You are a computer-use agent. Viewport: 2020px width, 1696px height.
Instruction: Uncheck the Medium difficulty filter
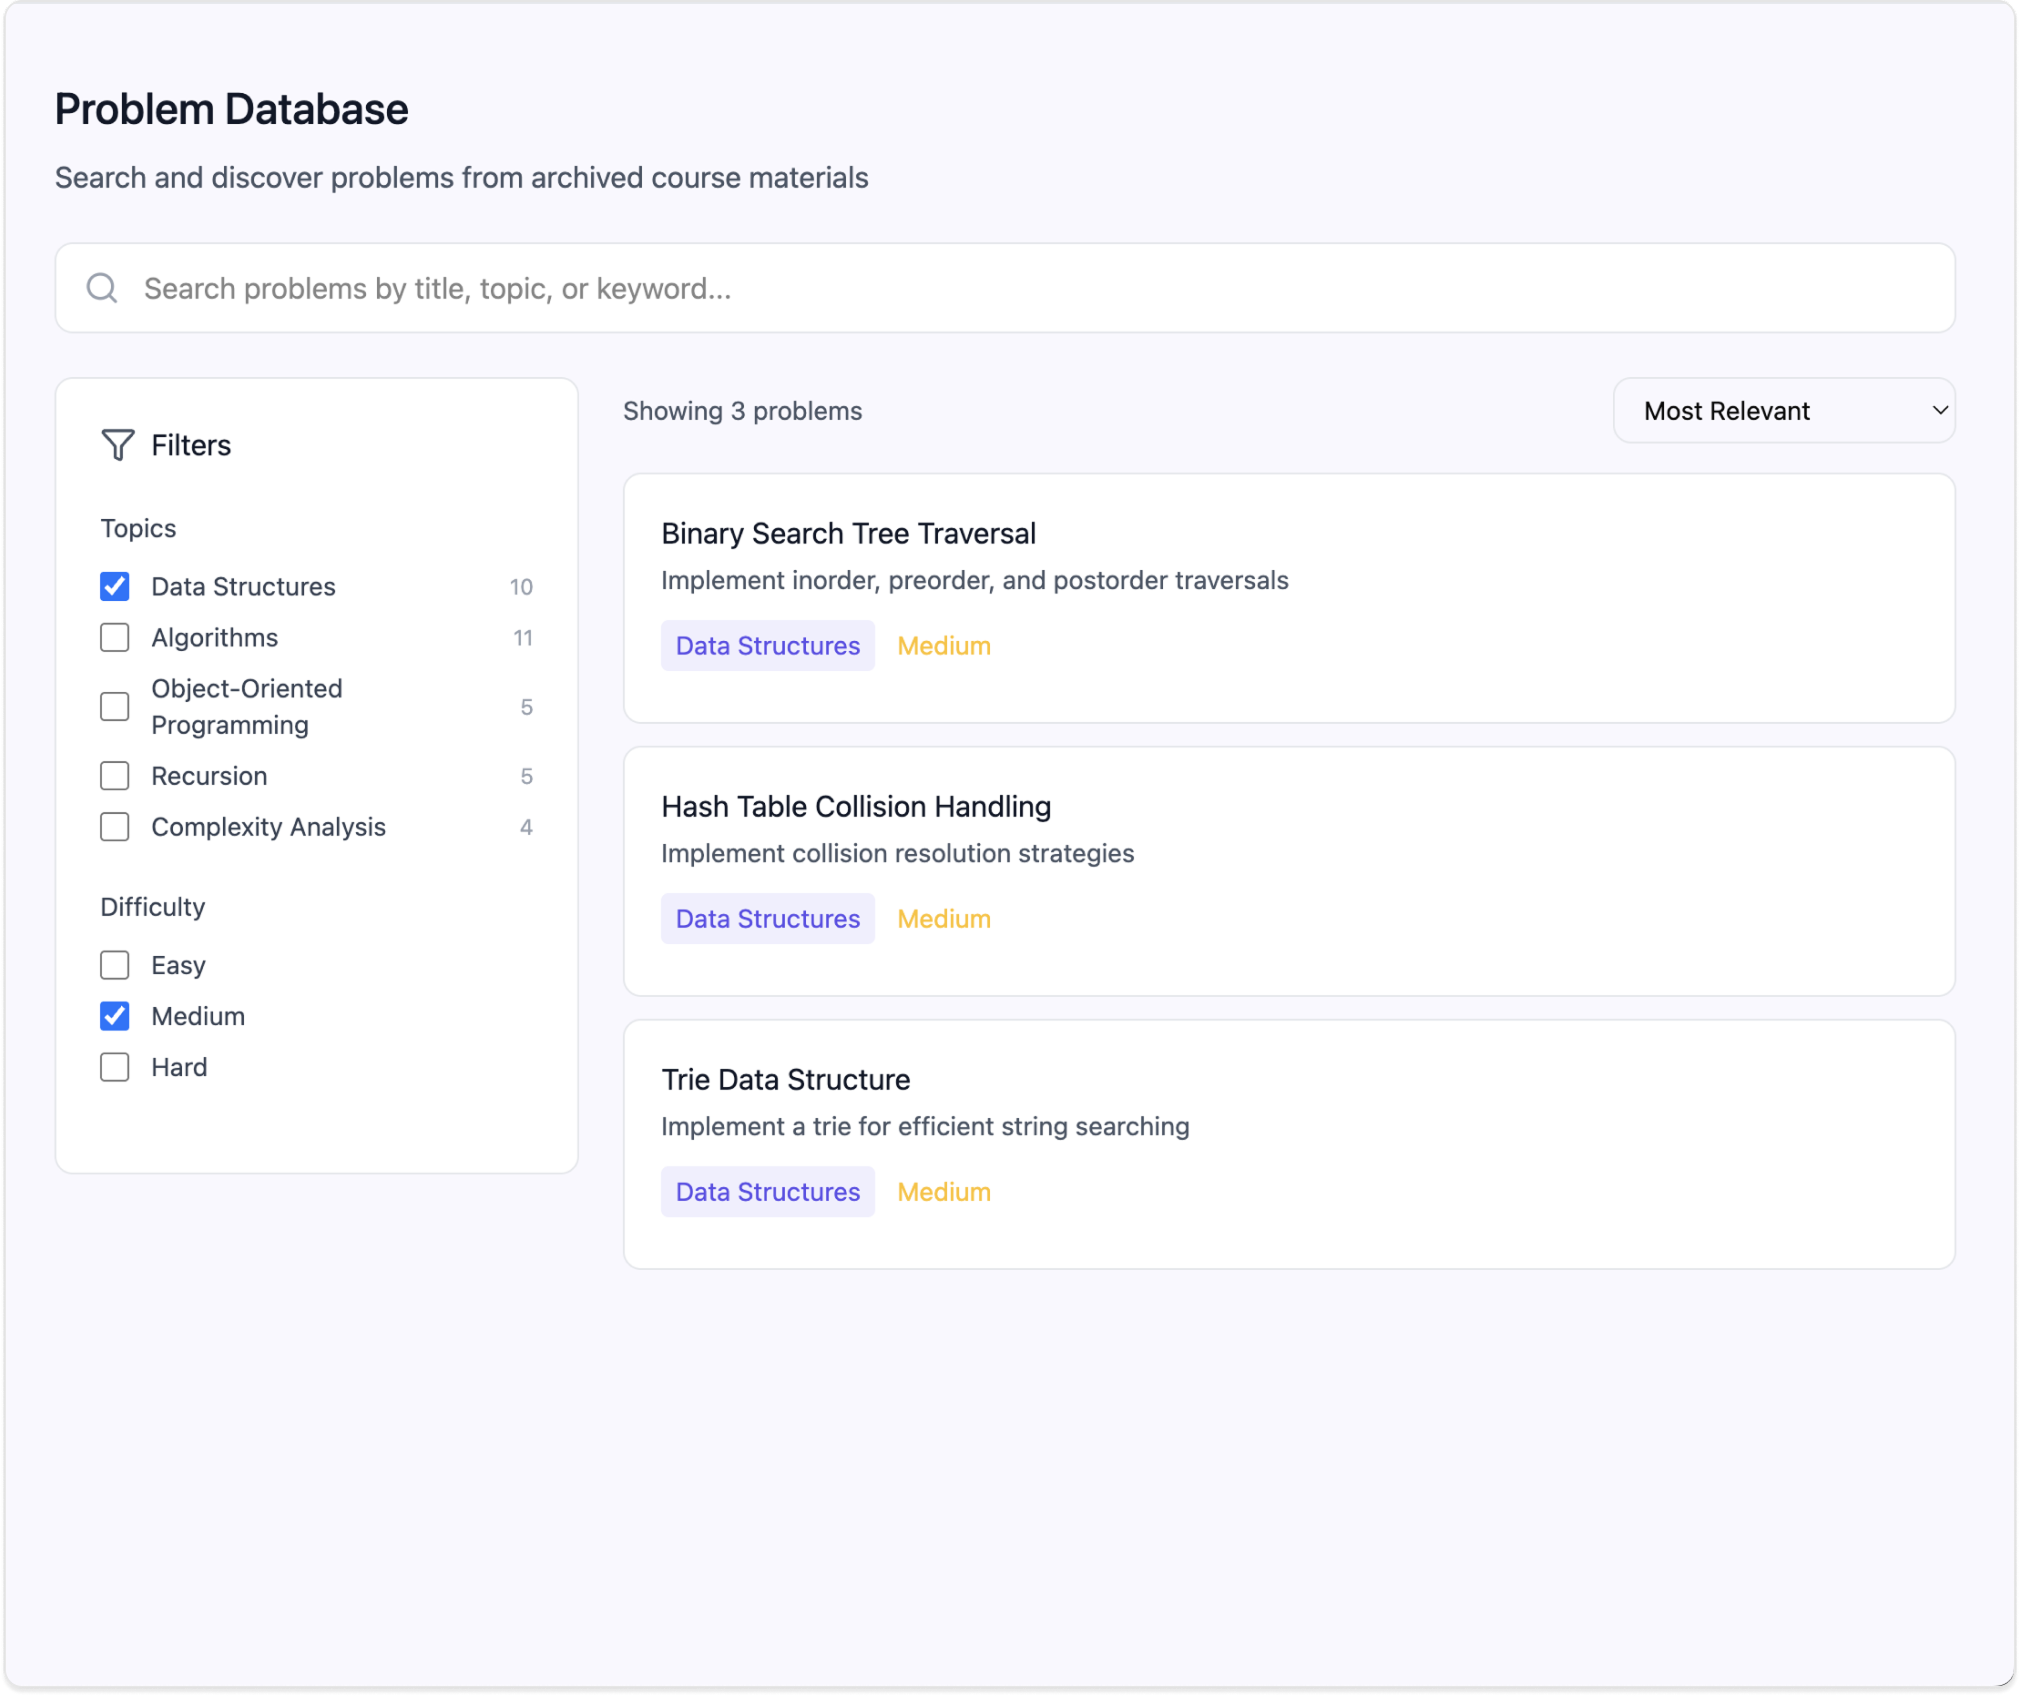tap(115, 1015)
